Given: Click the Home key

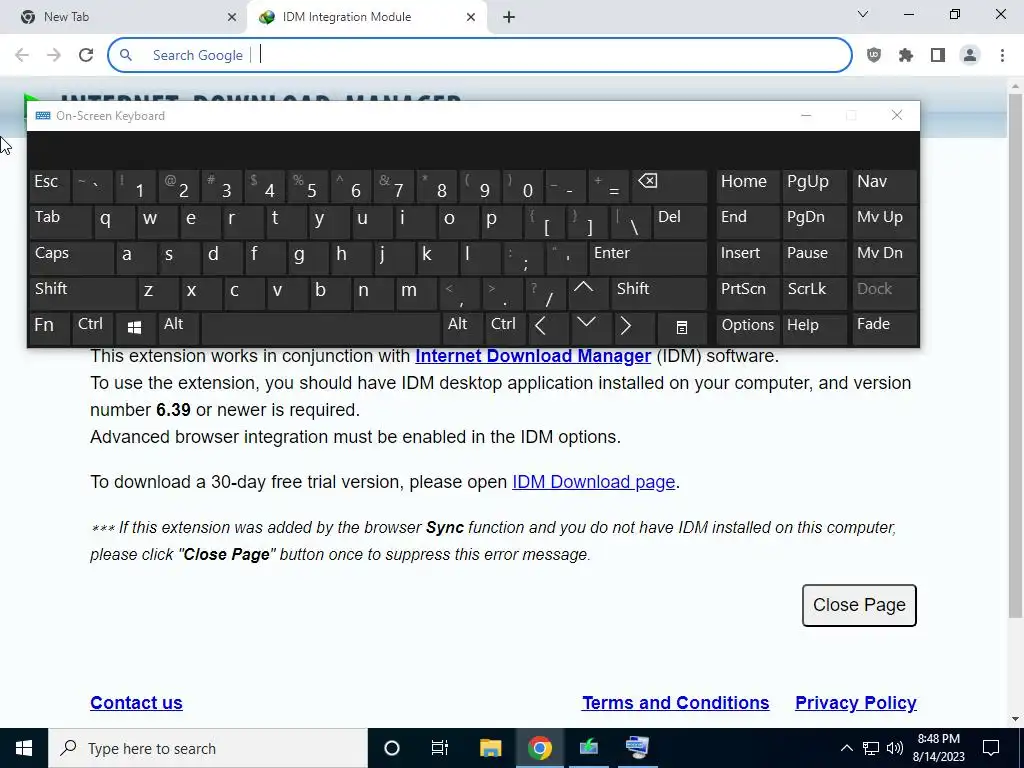Looking at the screenshot, I should coord(747,185).
